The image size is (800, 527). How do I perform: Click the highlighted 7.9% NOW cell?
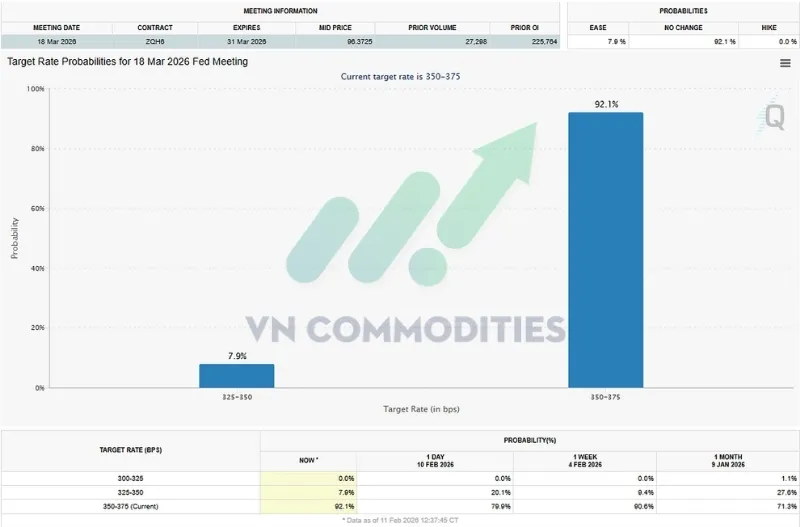(308, 493)
